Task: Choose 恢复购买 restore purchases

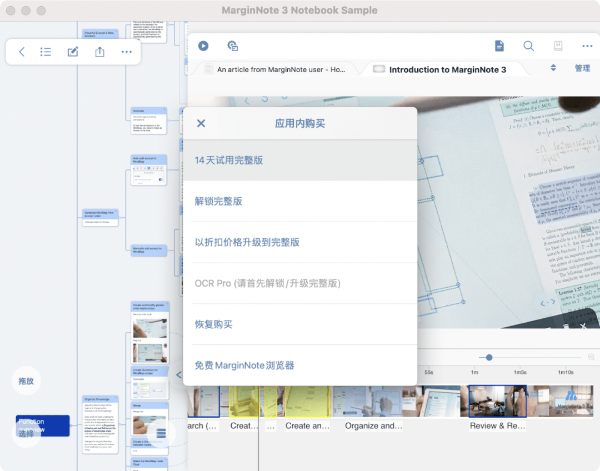Action: pos(300,324)
